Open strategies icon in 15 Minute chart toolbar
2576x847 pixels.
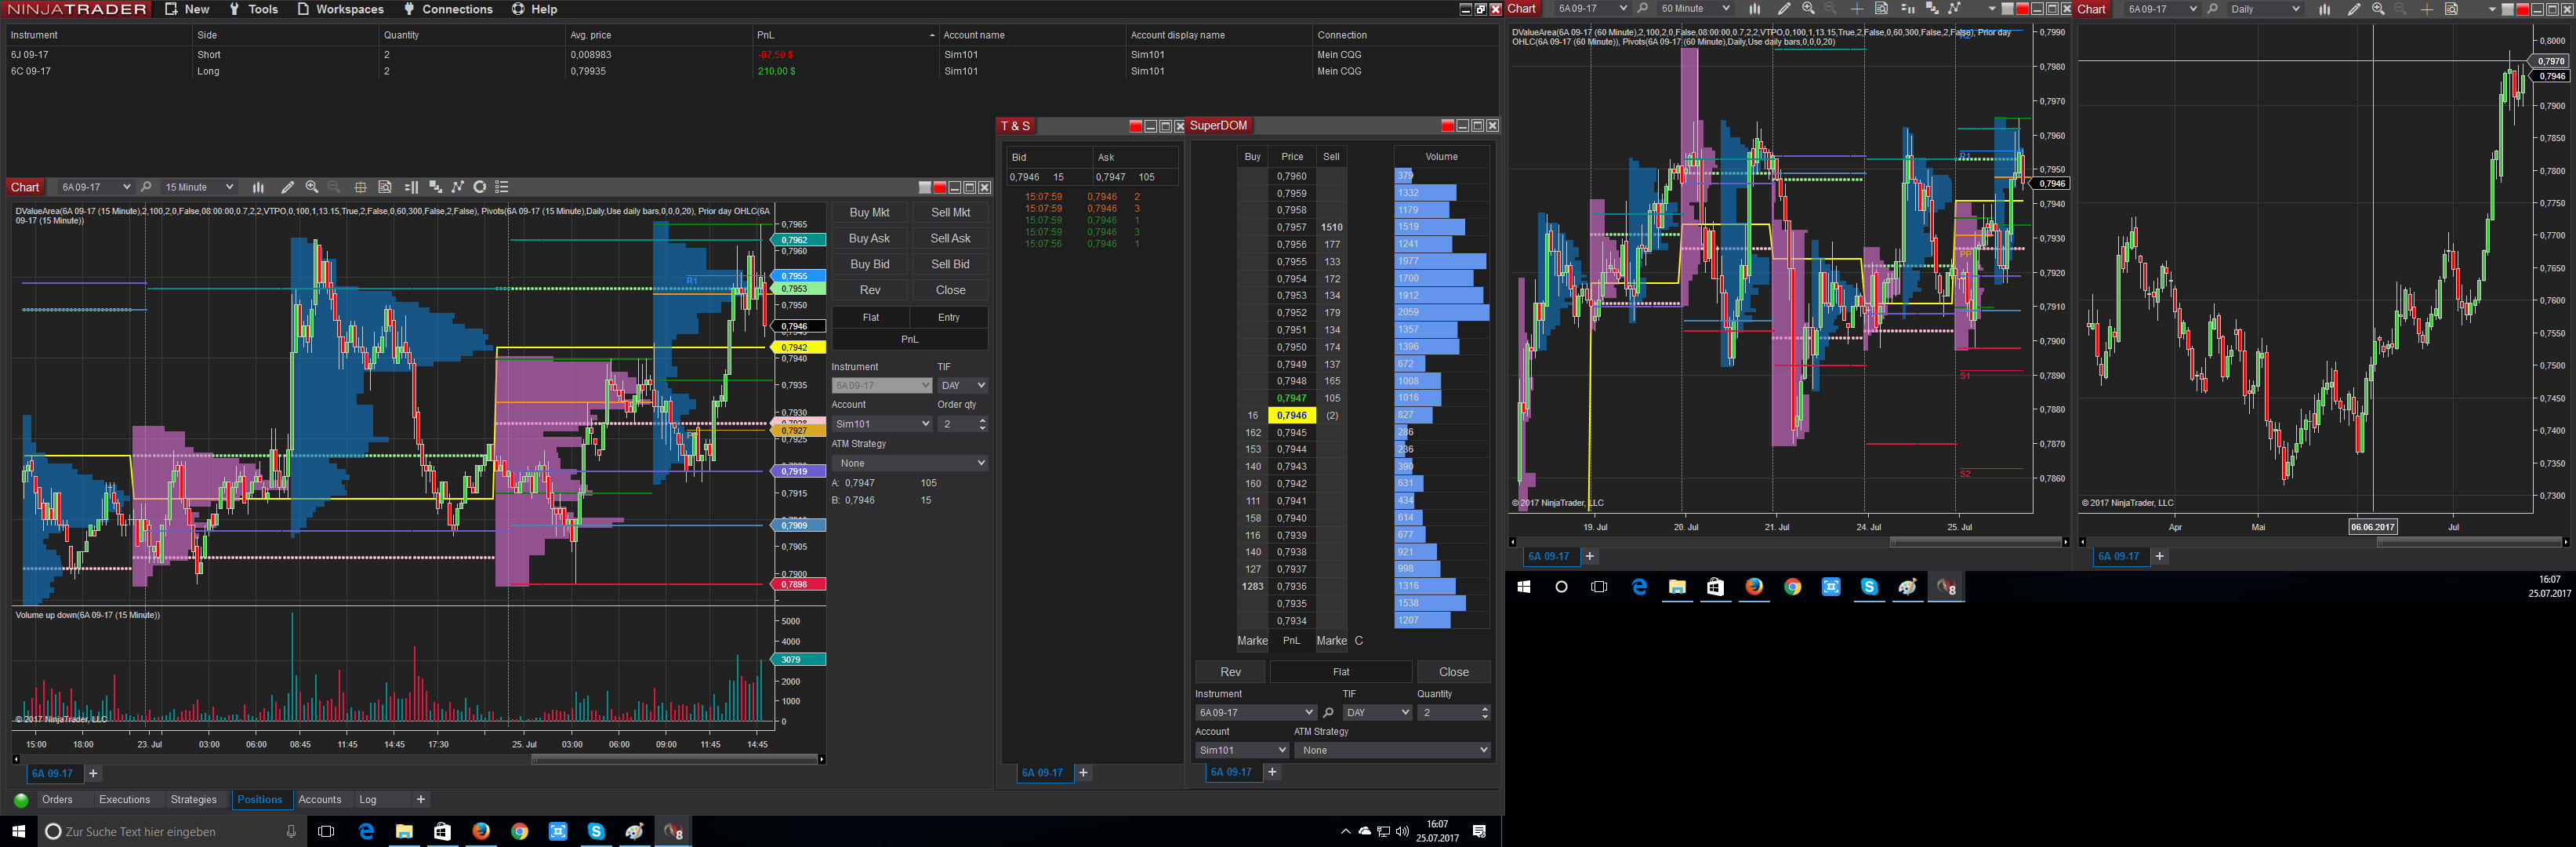point(458,187)
